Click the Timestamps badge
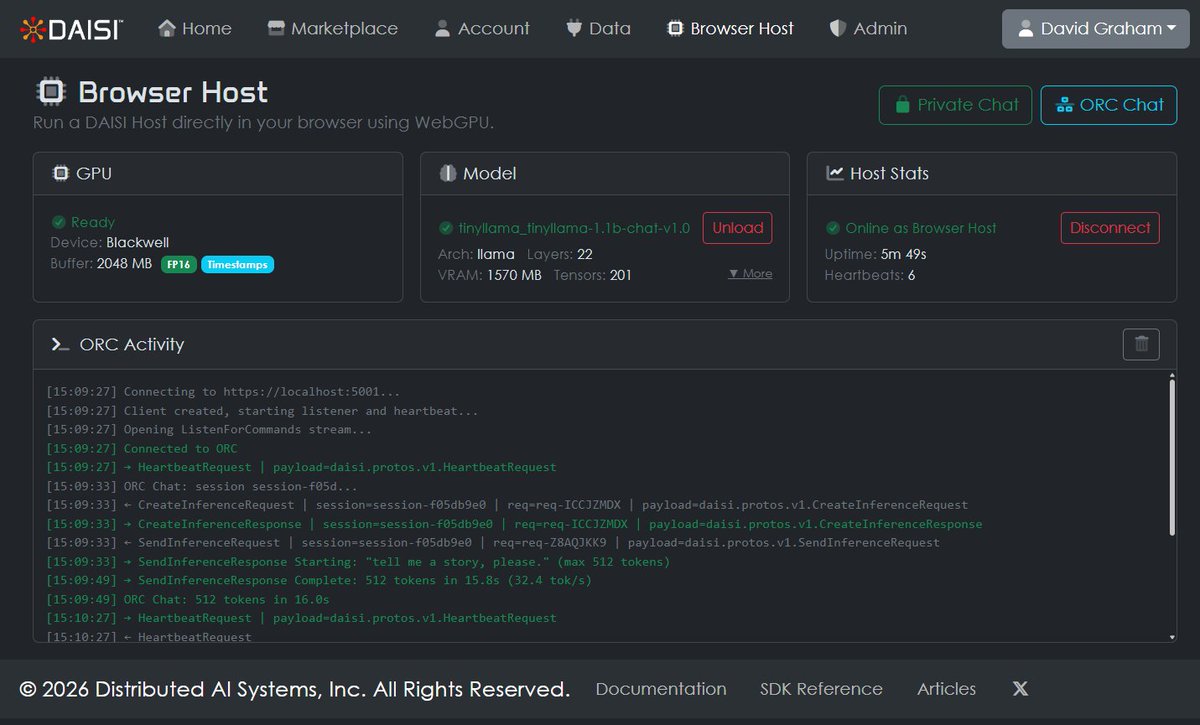 click(237, 265)
